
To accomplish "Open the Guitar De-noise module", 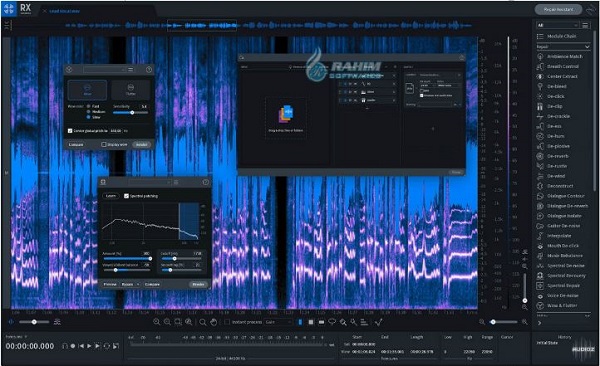I will [559, 225].
